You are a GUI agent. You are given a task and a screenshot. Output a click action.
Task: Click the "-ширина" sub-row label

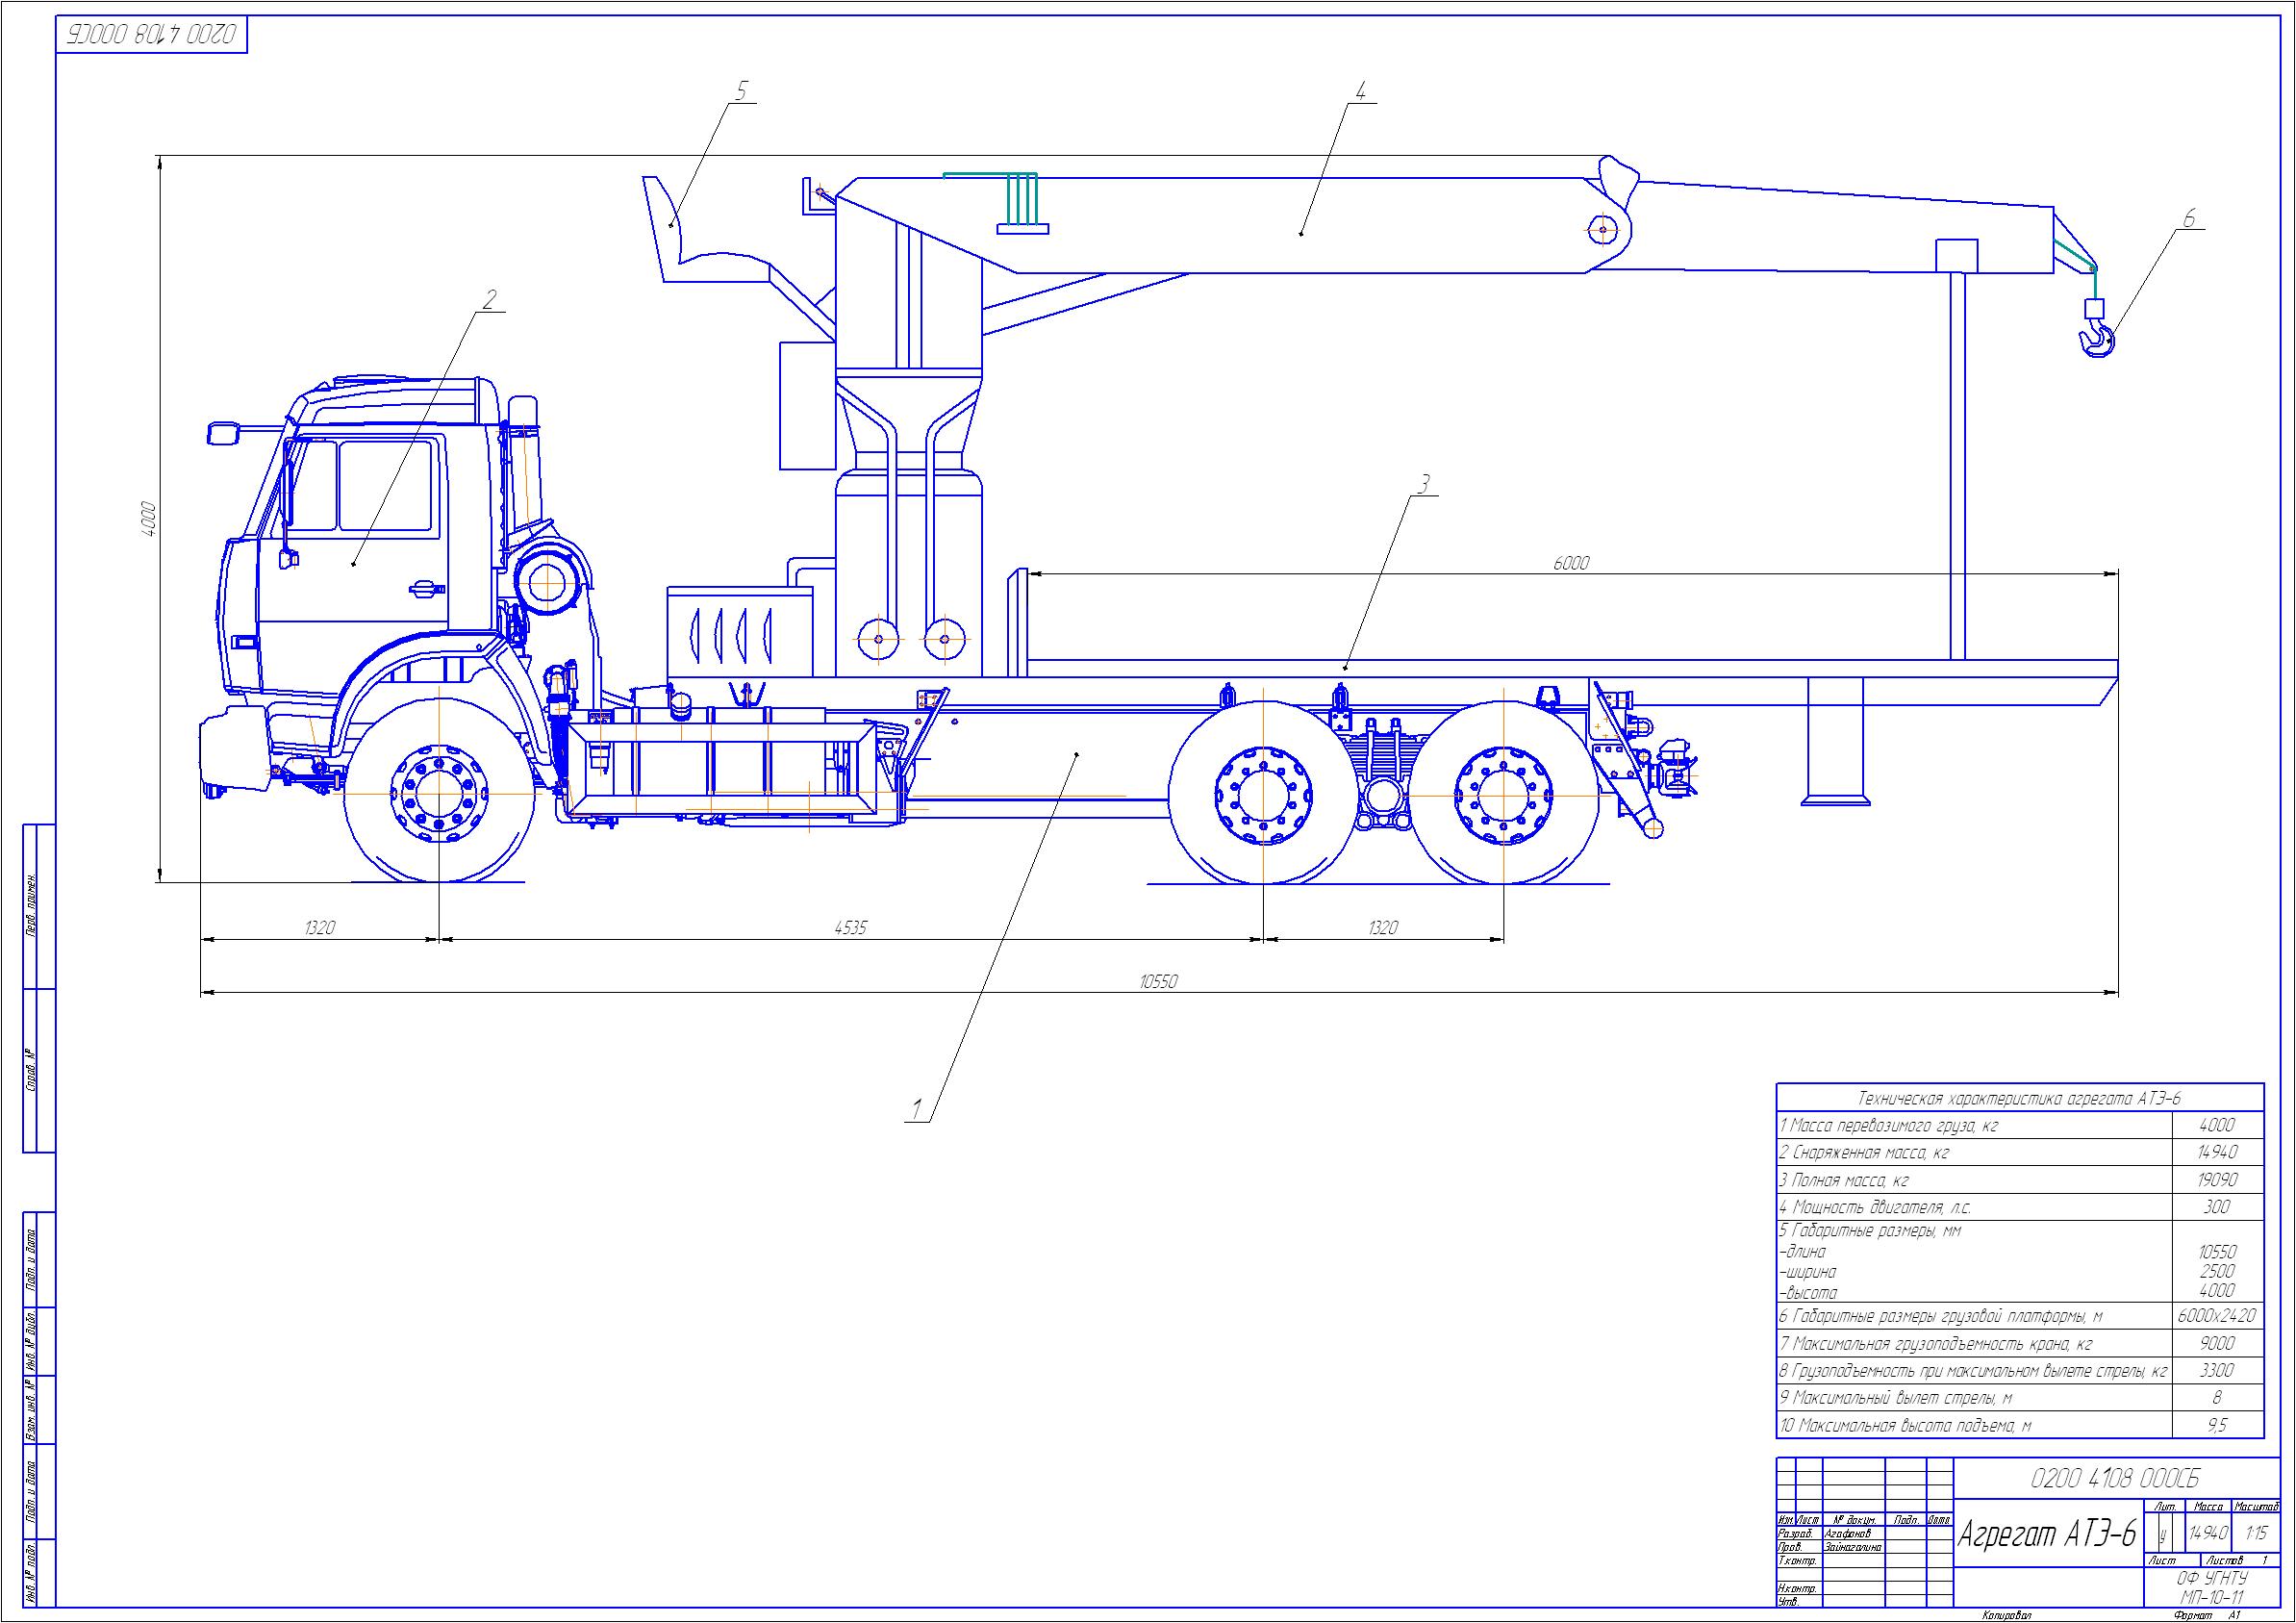point(1808,1272)
